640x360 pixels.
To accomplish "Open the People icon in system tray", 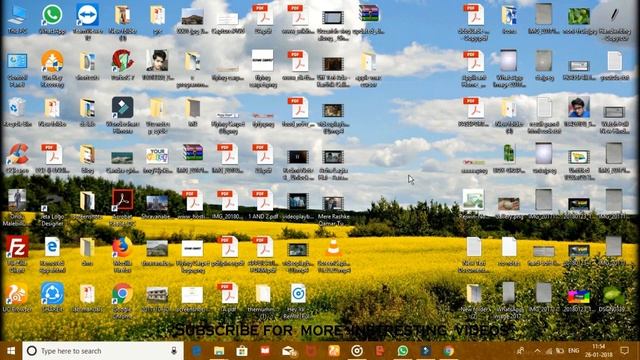I will click(x=520, y=351).
